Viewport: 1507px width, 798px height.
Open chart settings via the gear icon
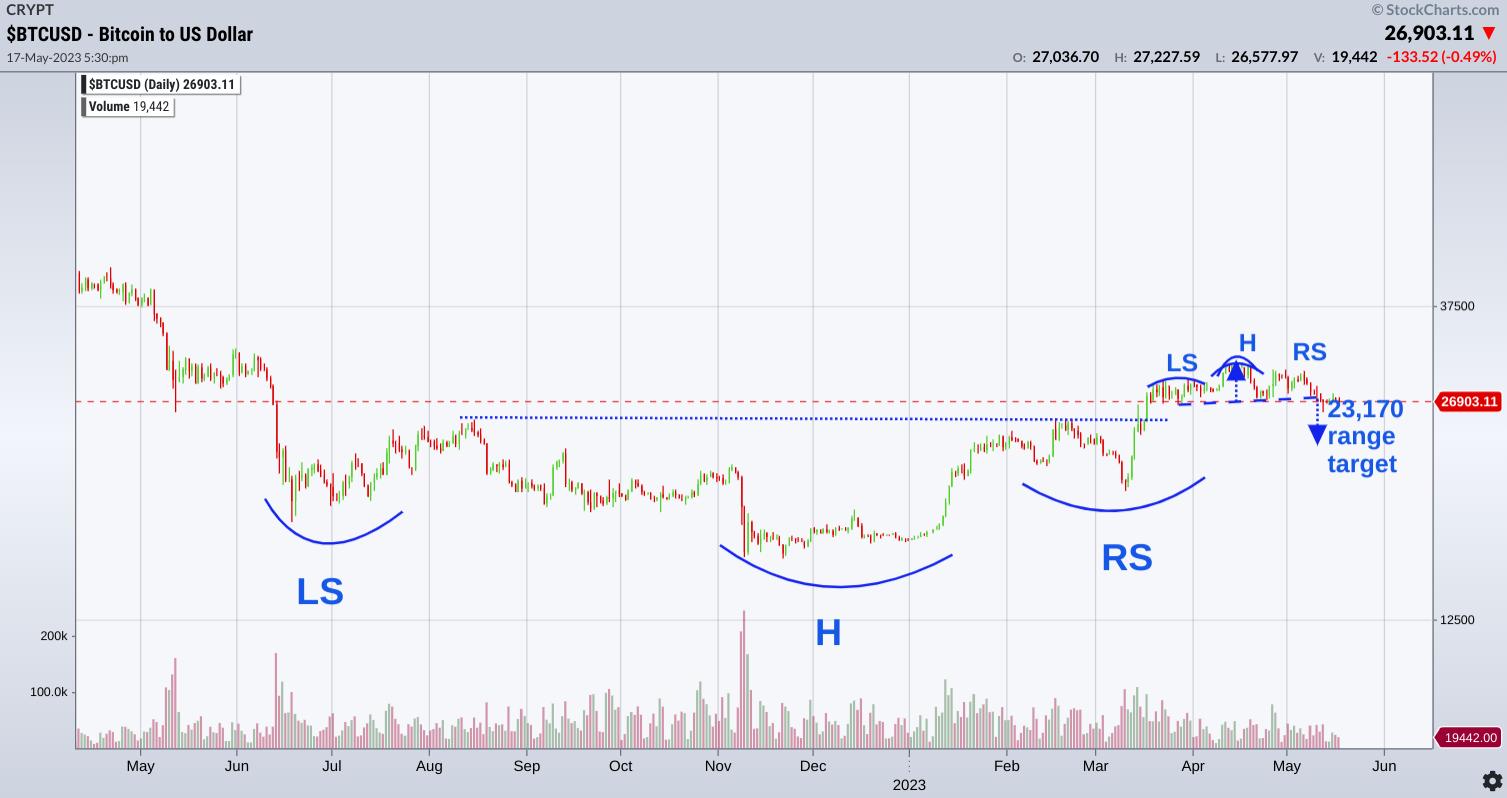(x=1491, y=780)
